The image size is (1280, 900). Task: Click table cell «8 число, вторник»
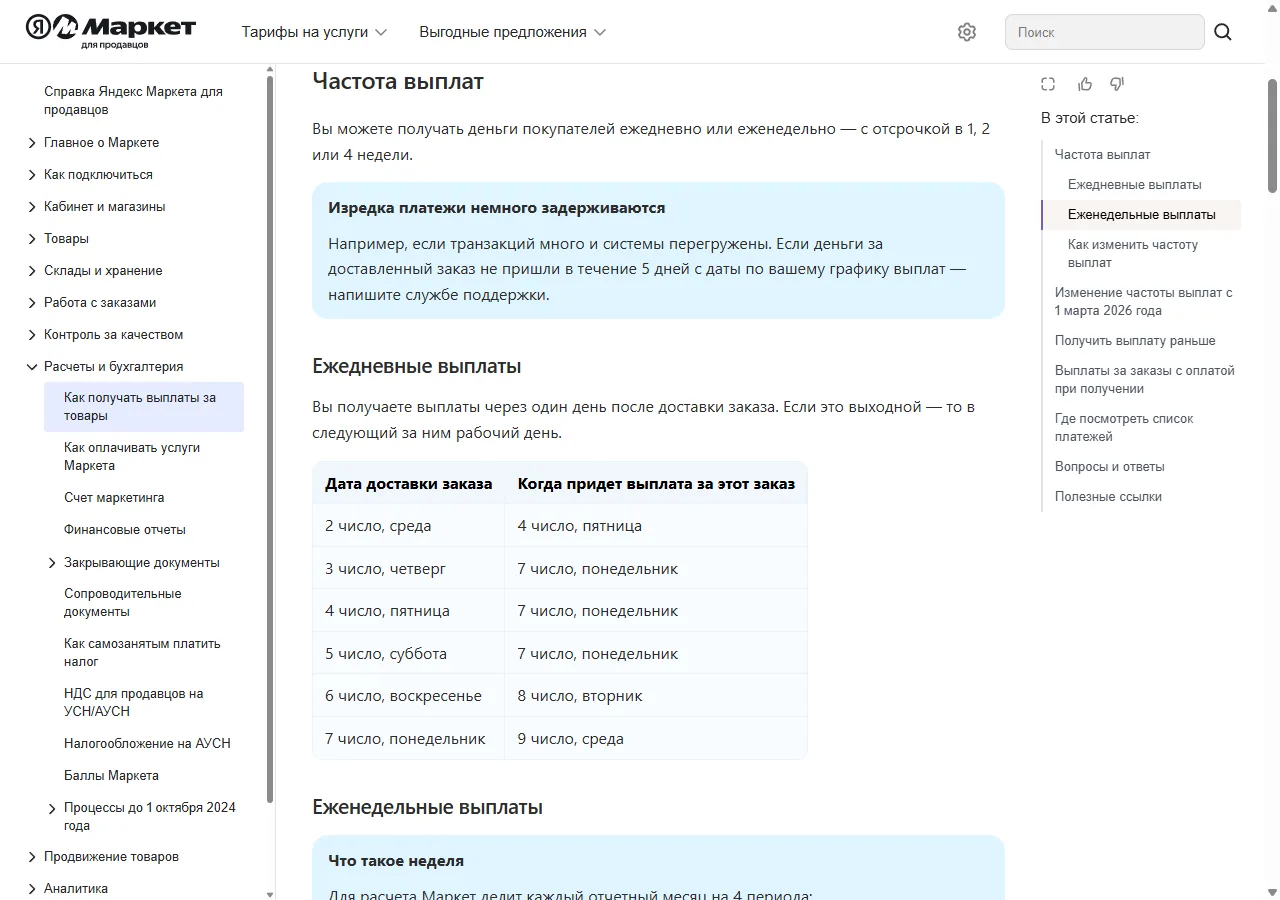click(x=656, y=696)
